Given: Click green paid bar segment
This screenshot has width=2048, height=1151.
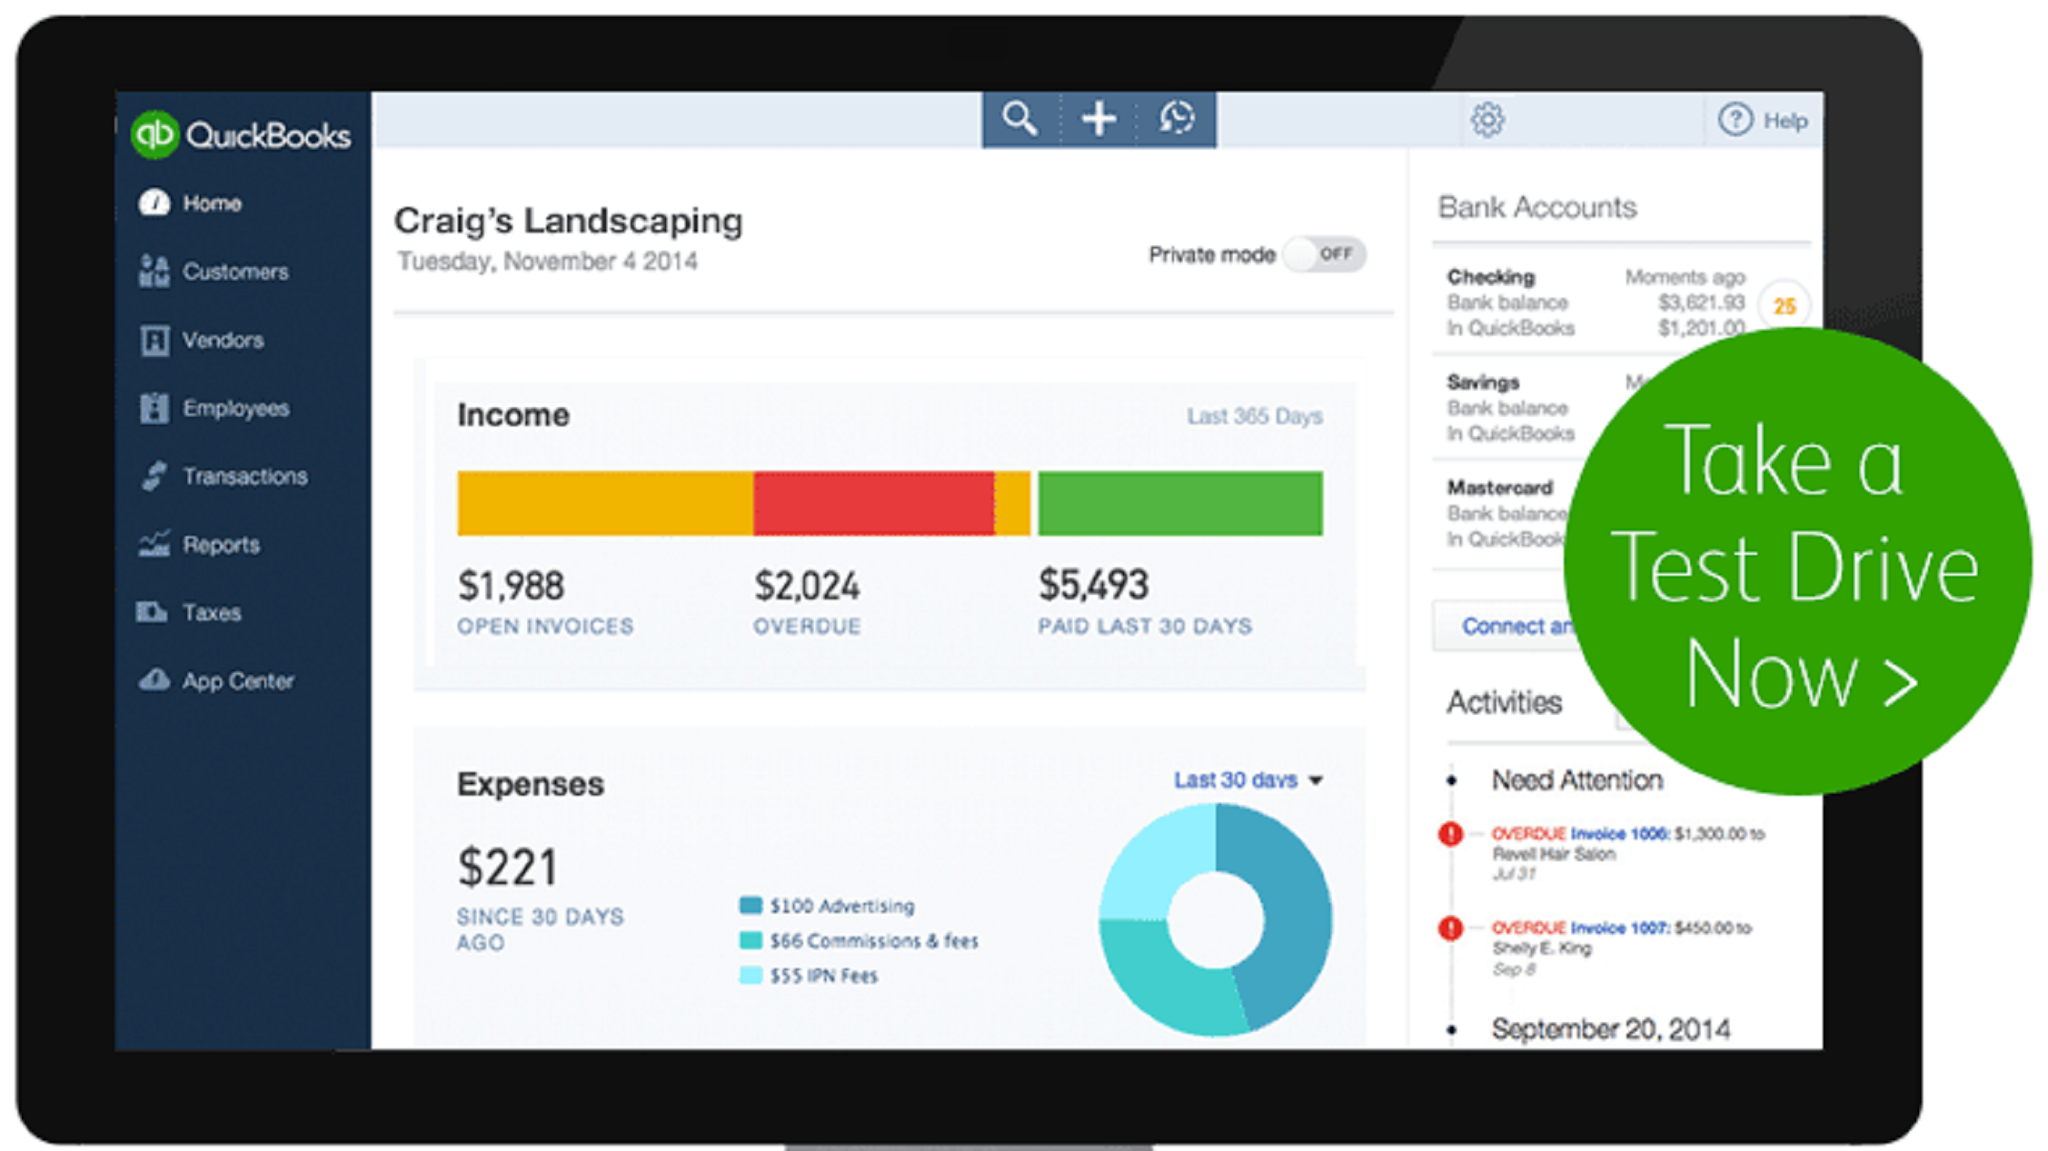Looking at the screenshot, I should (x=1181, y=503).
